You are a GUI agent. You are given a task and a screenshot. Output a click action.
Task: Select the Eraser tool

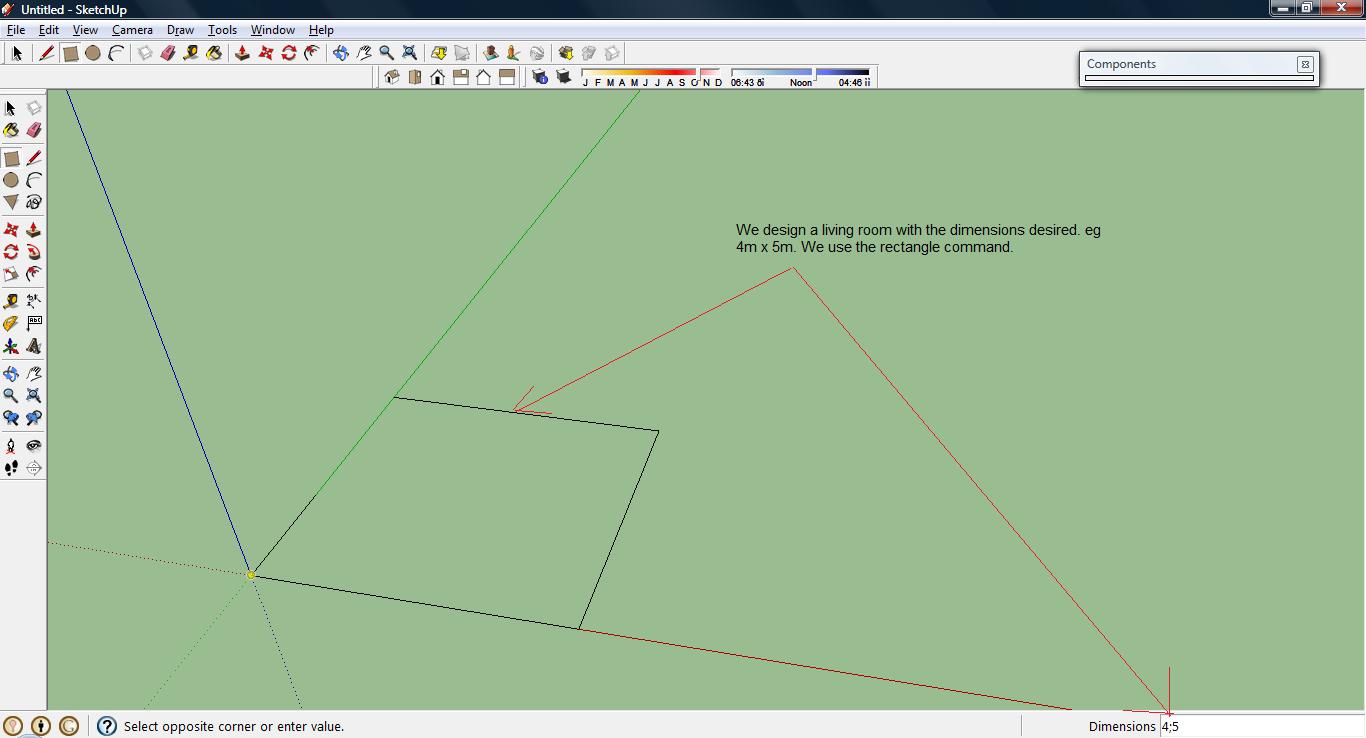point(34,130)
